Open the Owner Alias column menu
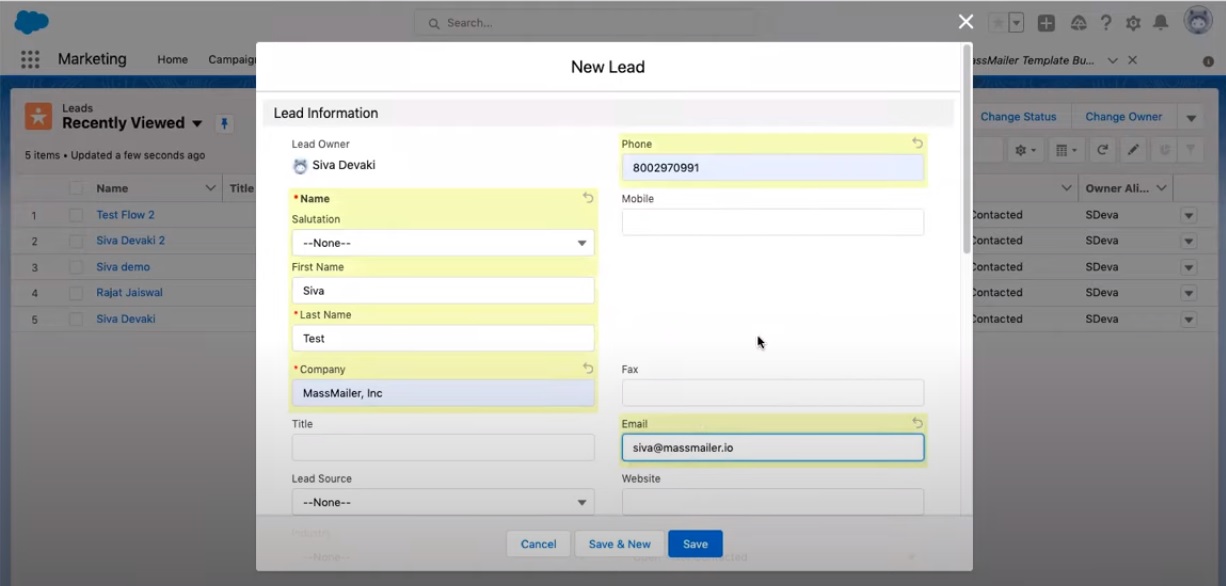Viewport: 1226px width, 586px height. tap(1160, 187)
